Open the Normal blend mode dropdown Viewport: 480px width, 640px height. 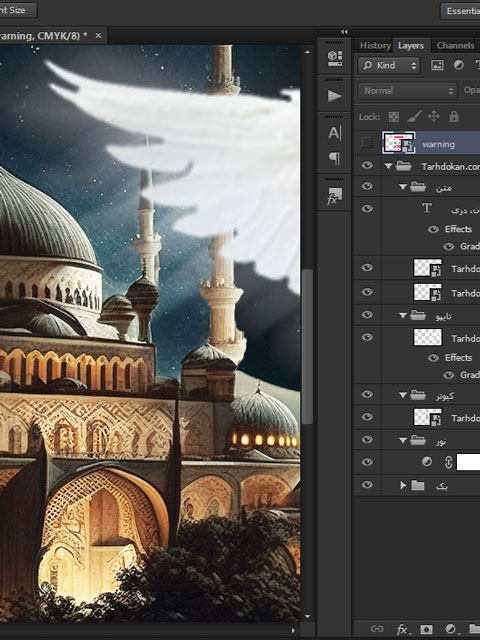(407, 91)
